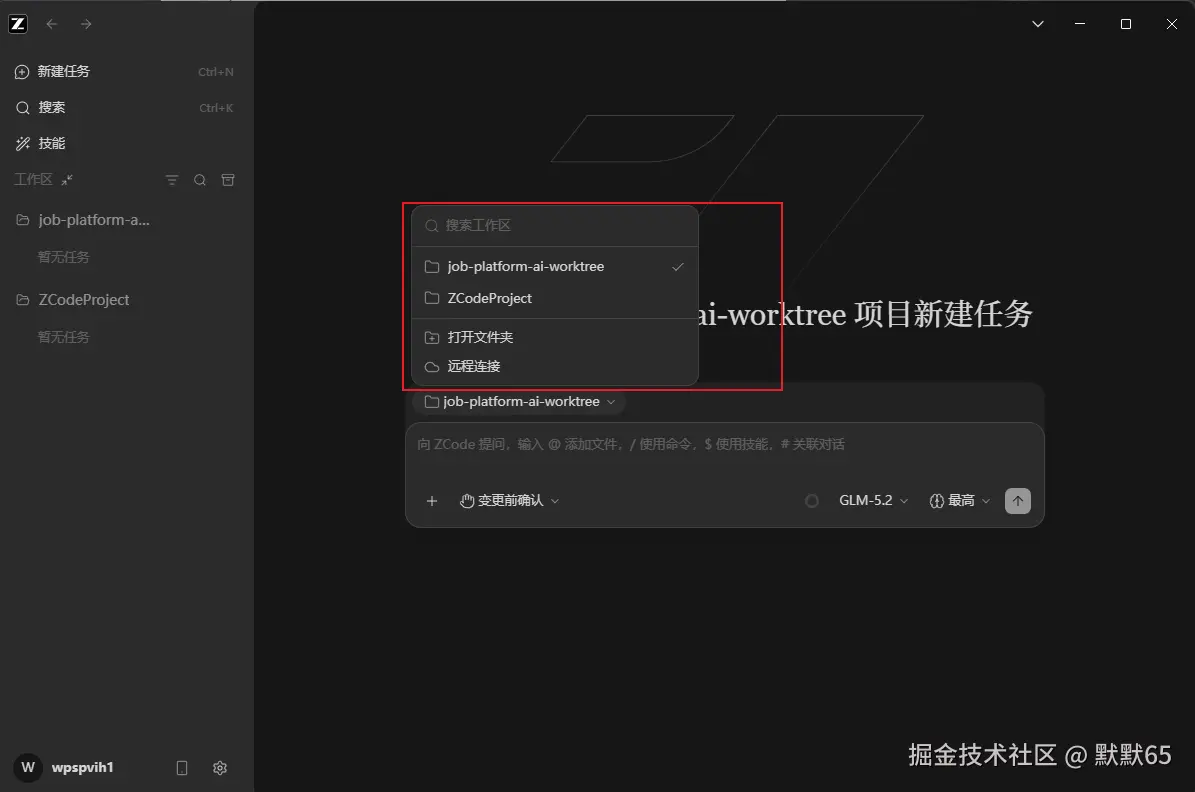Open the sidebar search (搜索)

124,107
